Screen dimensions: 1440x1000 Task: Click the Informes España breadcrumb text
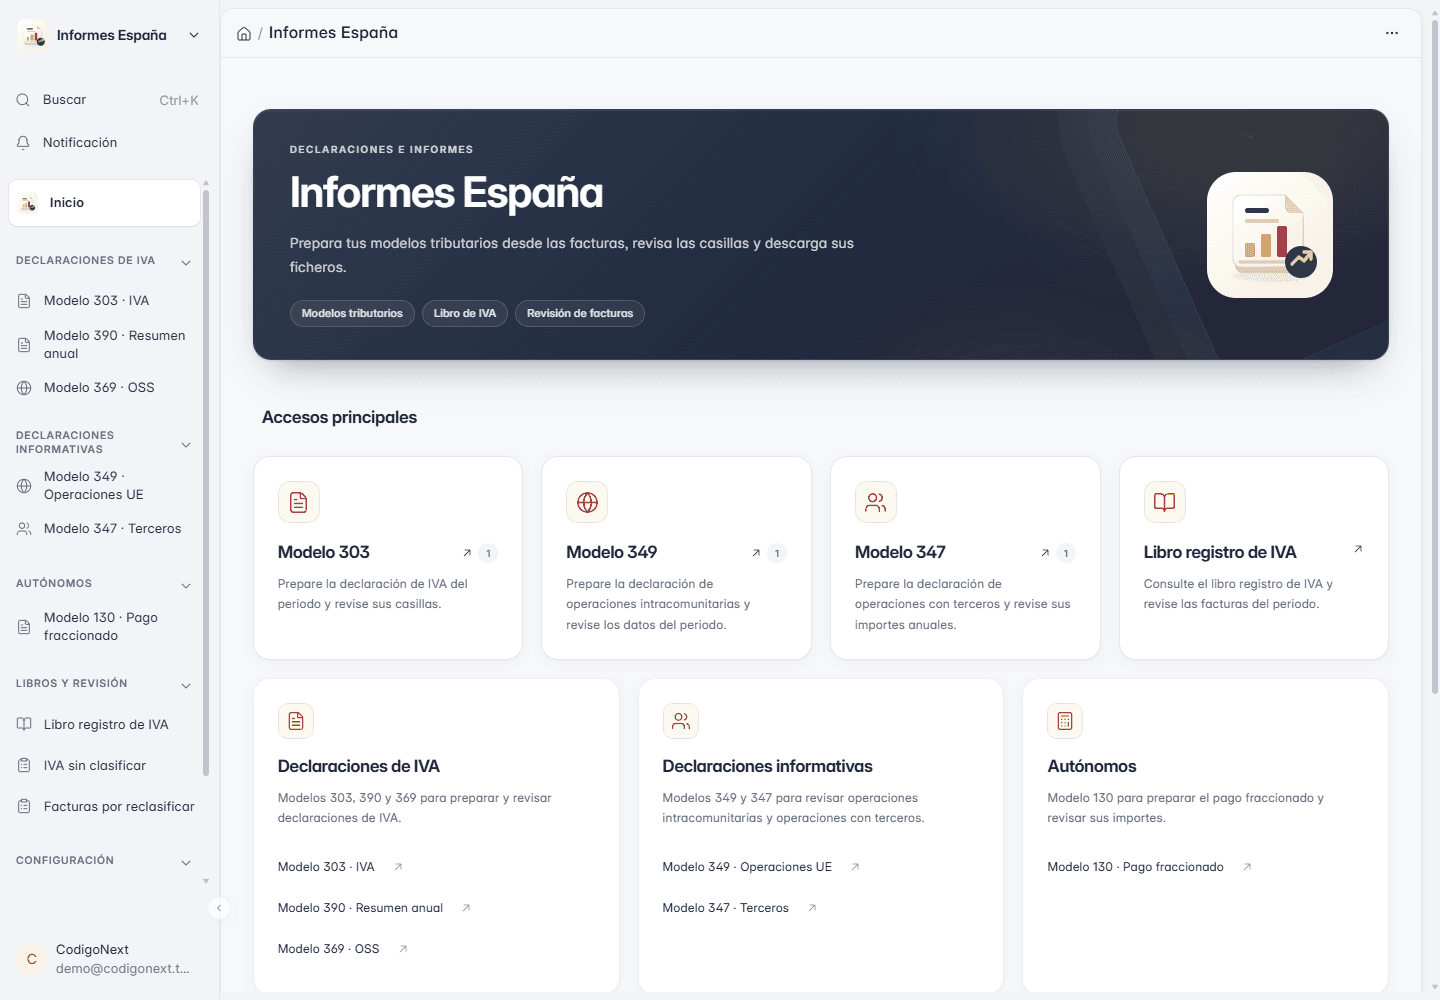tap(333, 33)
